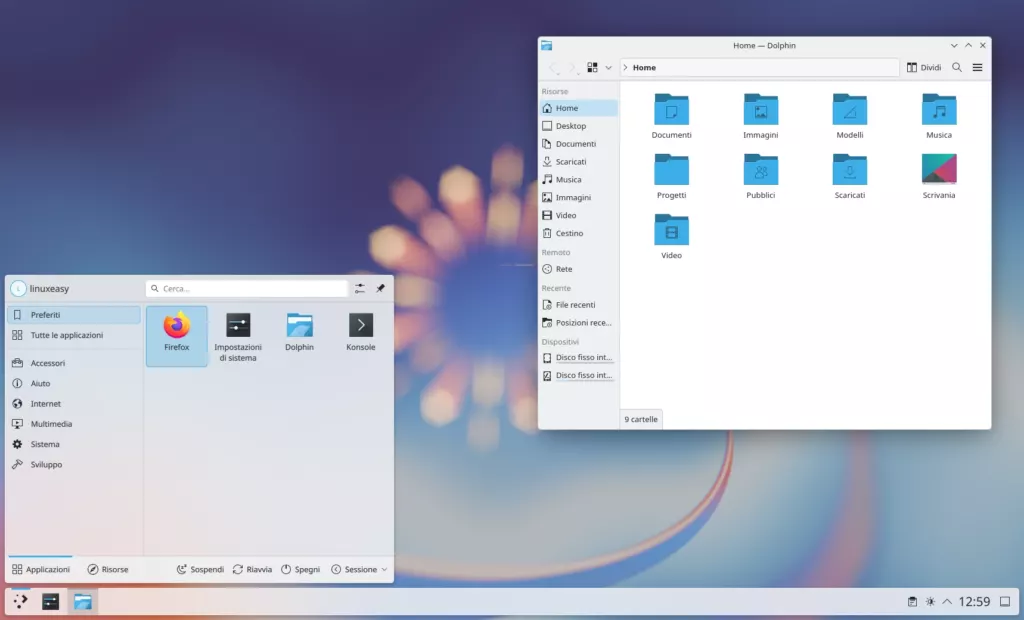Select Tutte le applicazioni category
The height and width of the screenshot is (620, 1024).
(74, 334)
